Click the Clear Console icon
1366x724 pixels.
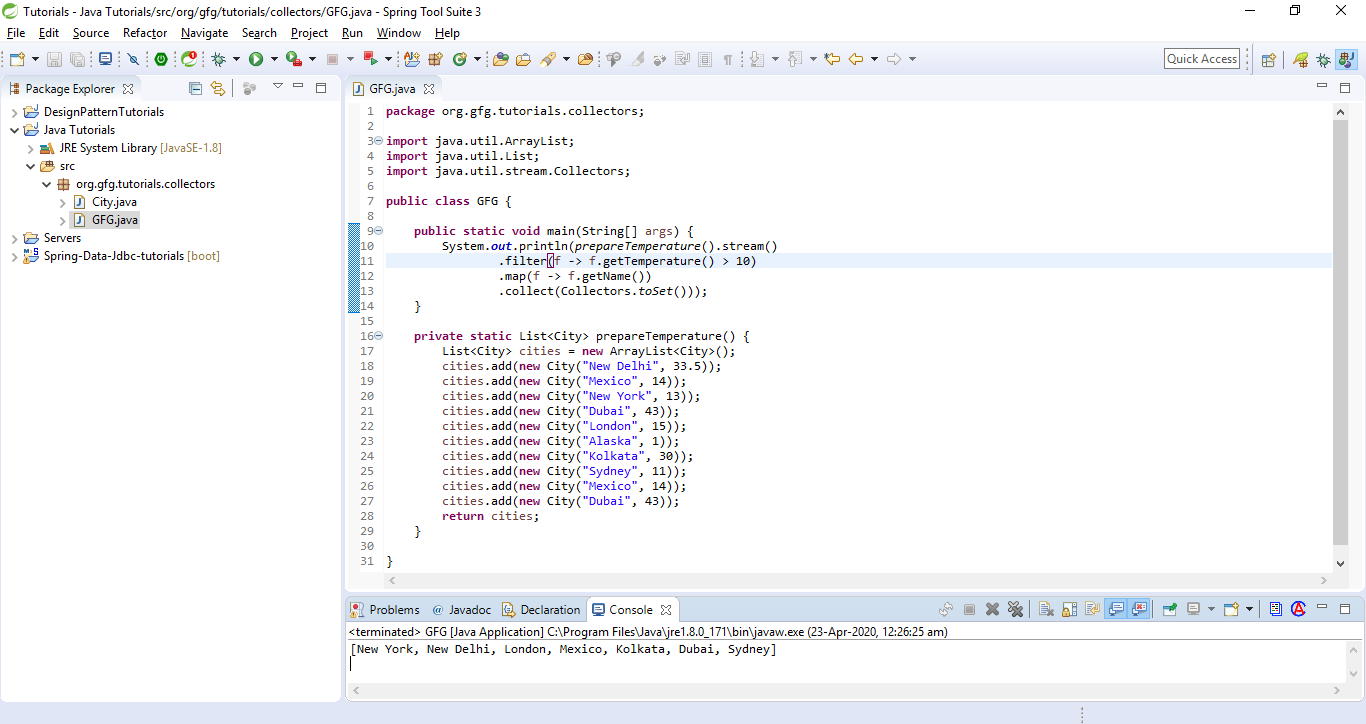(x=1045, y=609)
